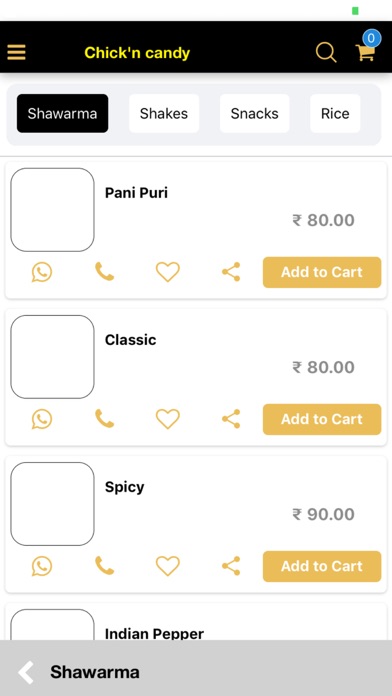Tap the search magnifier icon
This screenshot has height=696, width=392.
pyautogui.click(x=326, y=52)
